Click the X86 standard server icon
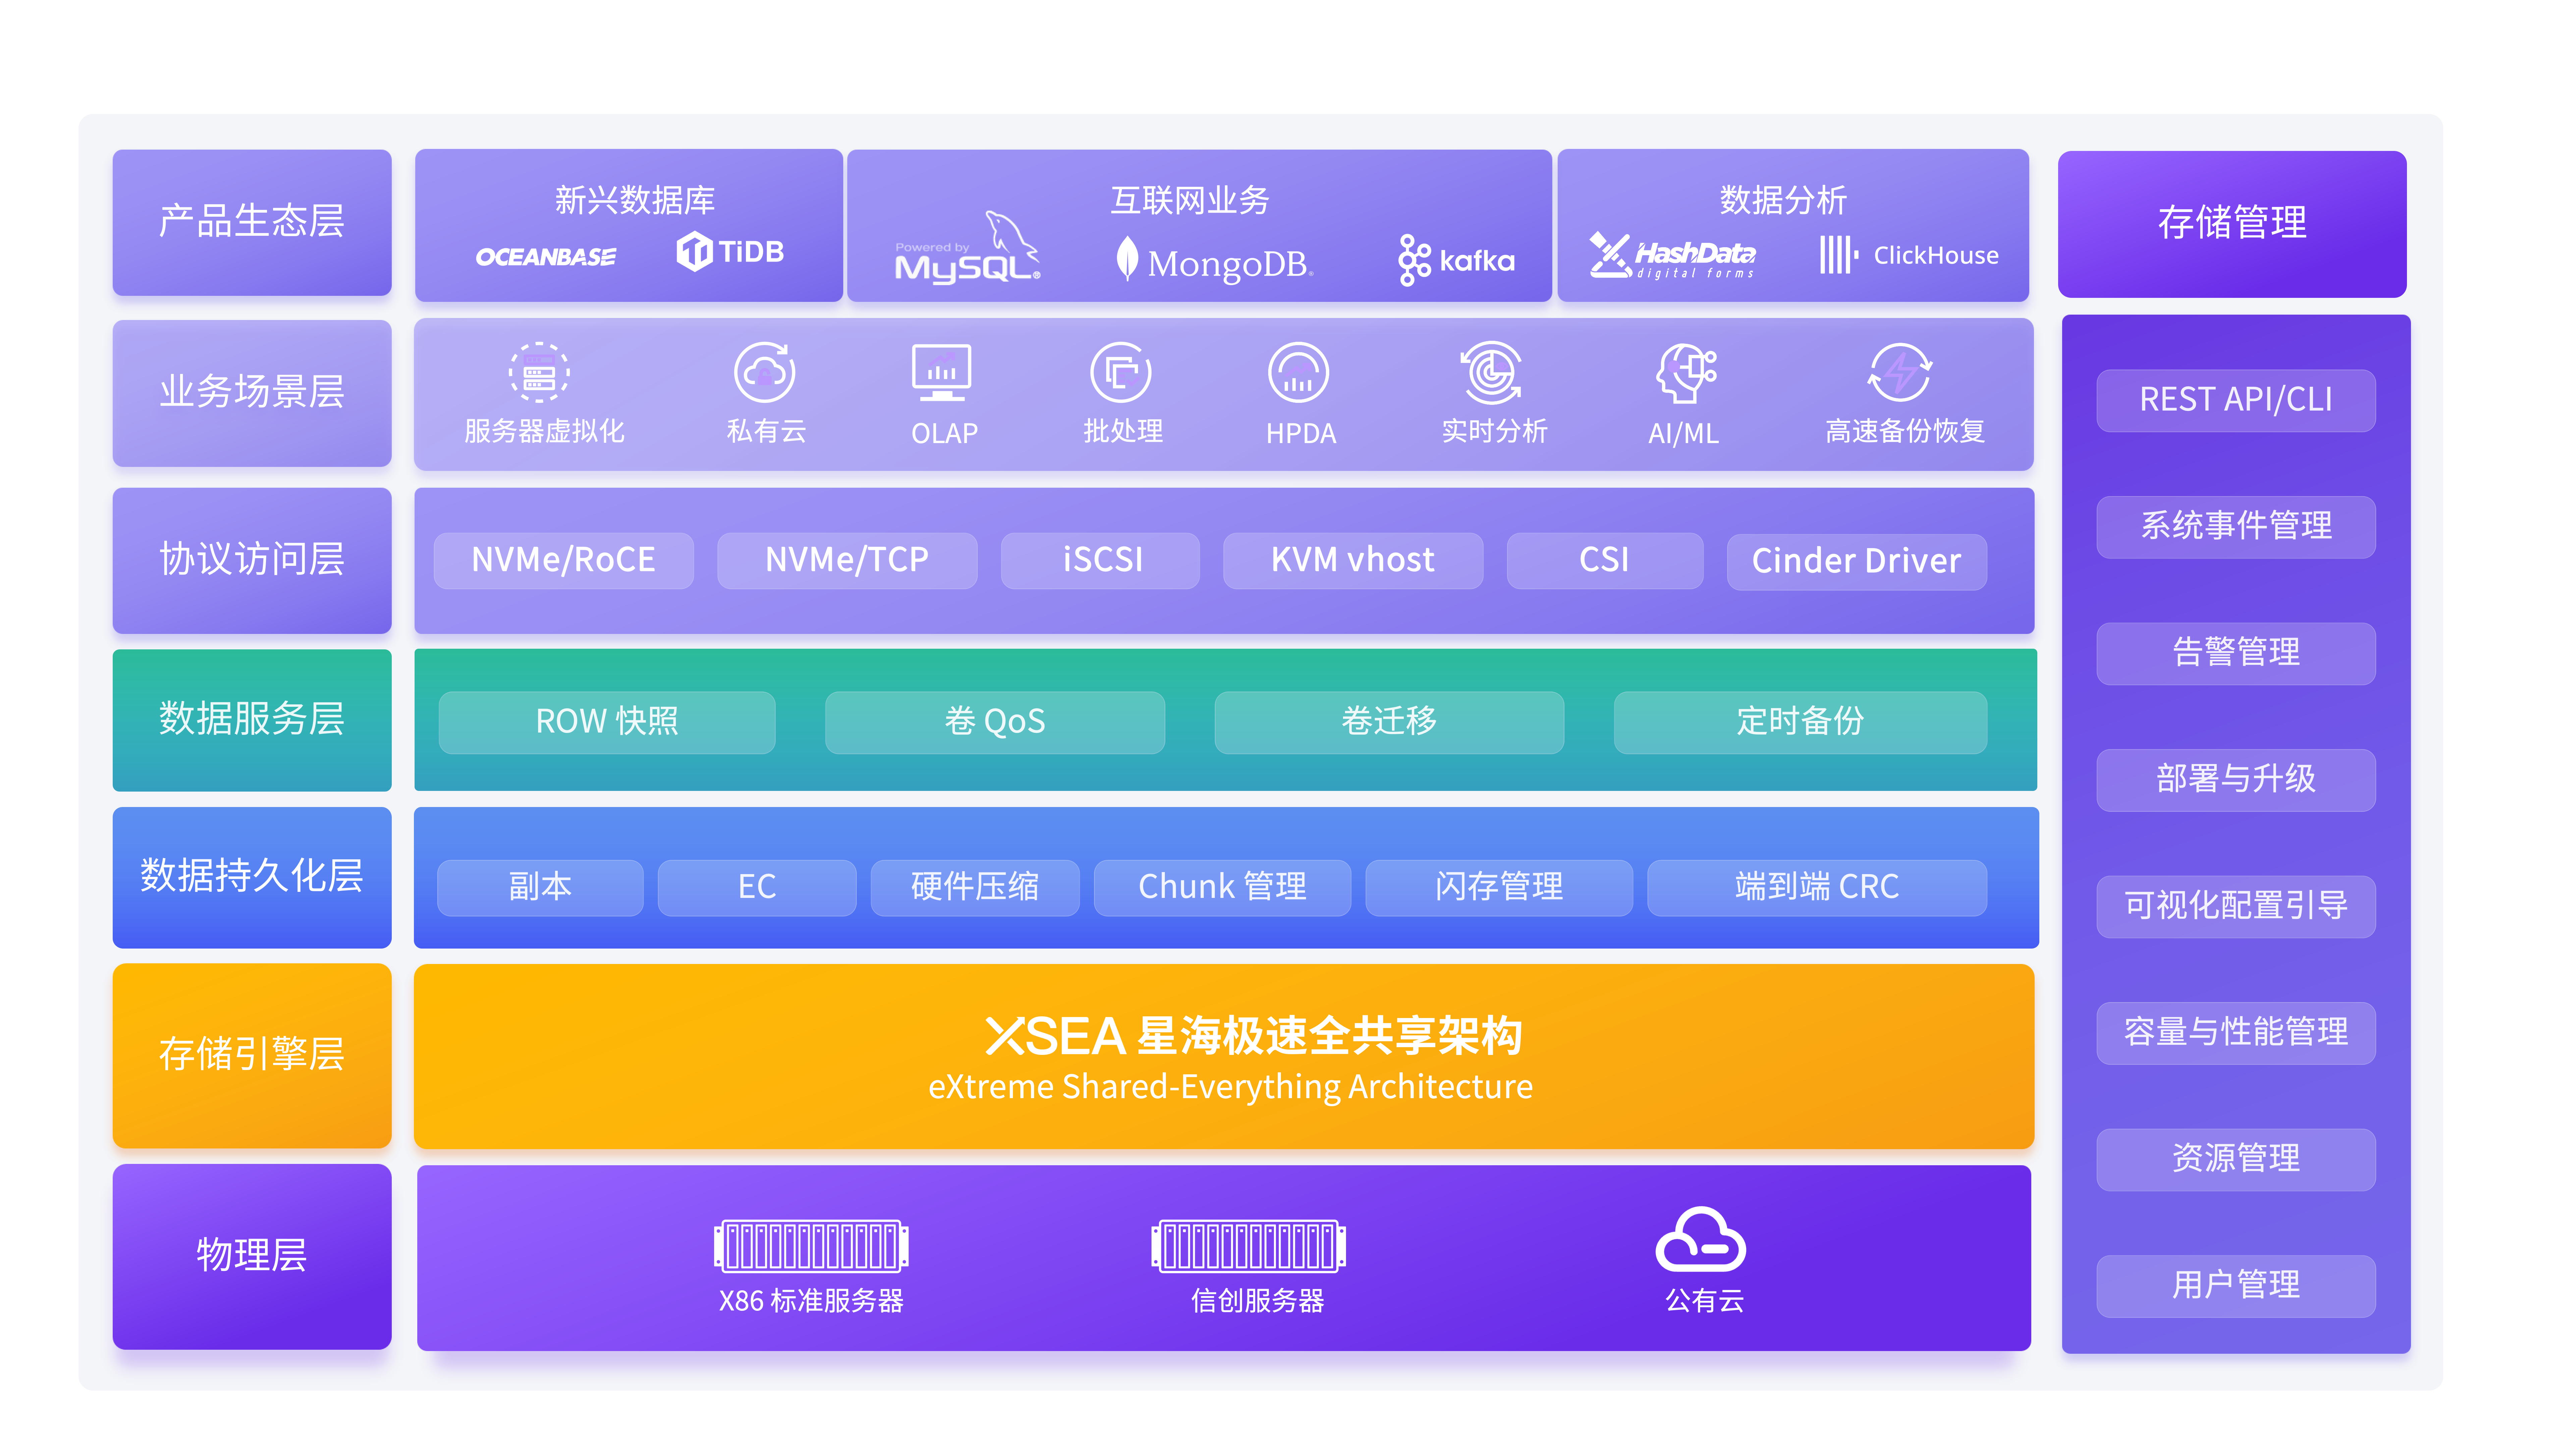Screen dimensions: 2576x1449 click(811, 1246)
